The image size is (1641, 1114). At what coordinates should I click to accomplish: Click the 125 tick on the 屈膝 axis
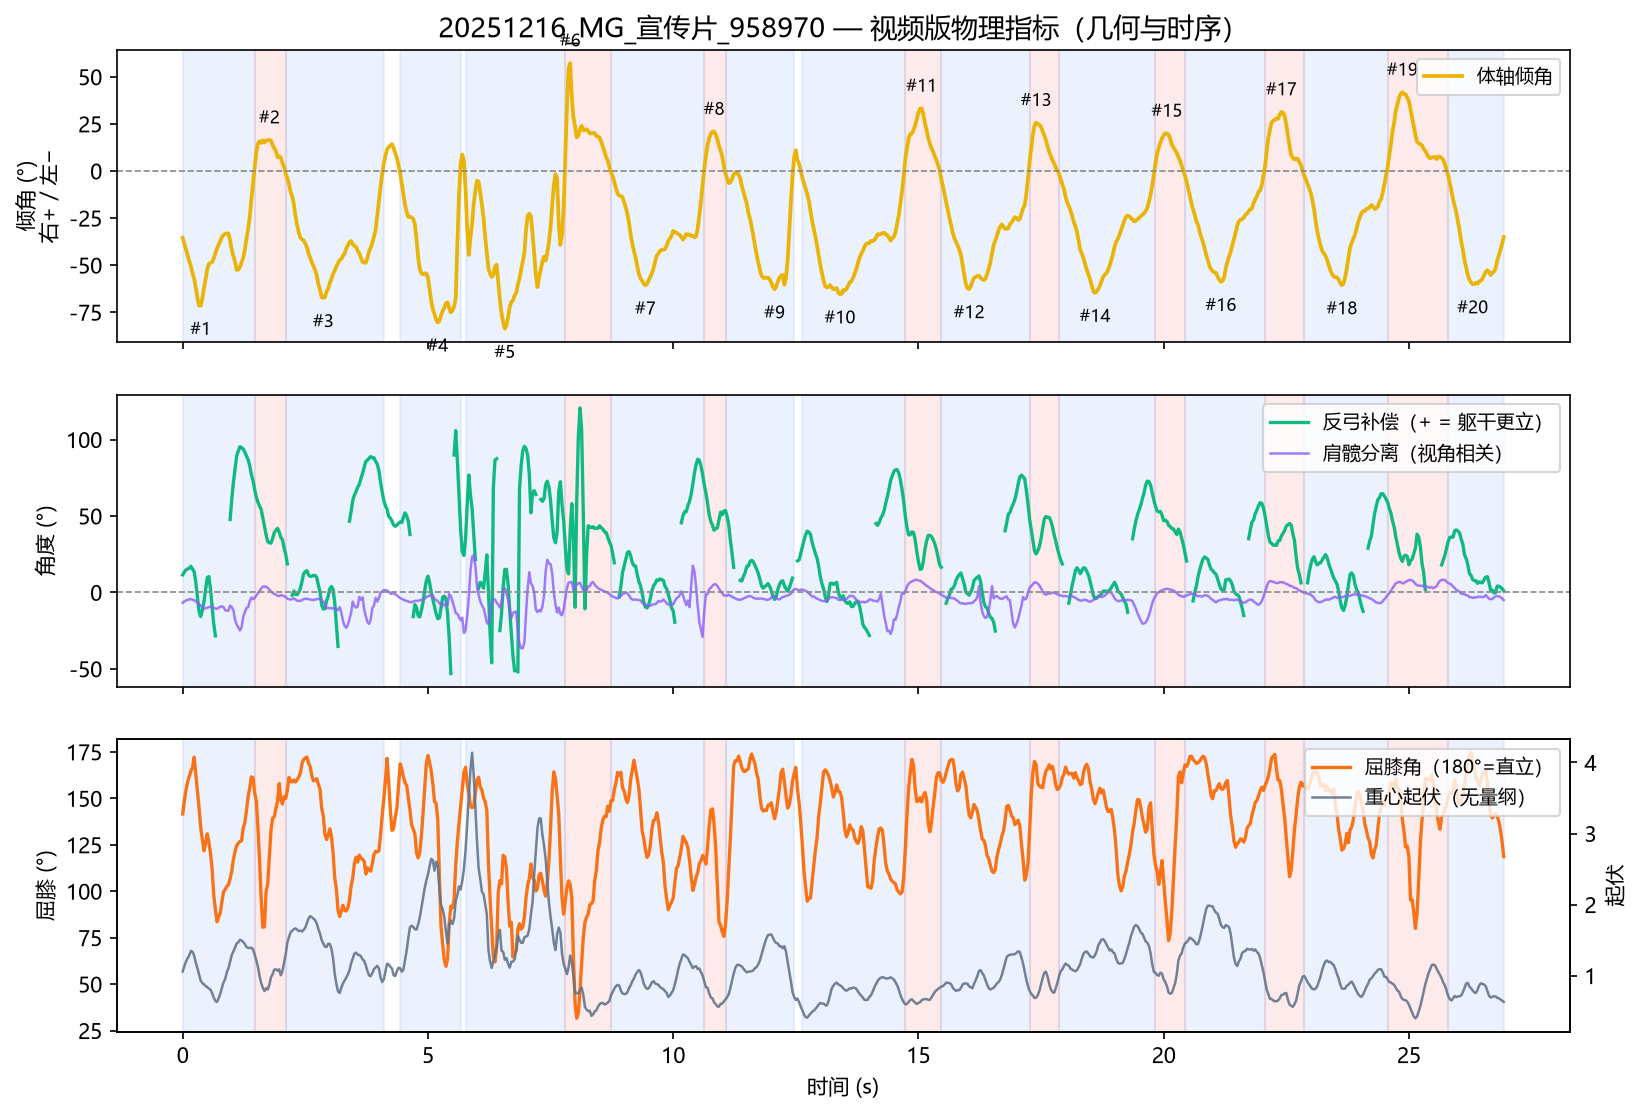(86, 846)
